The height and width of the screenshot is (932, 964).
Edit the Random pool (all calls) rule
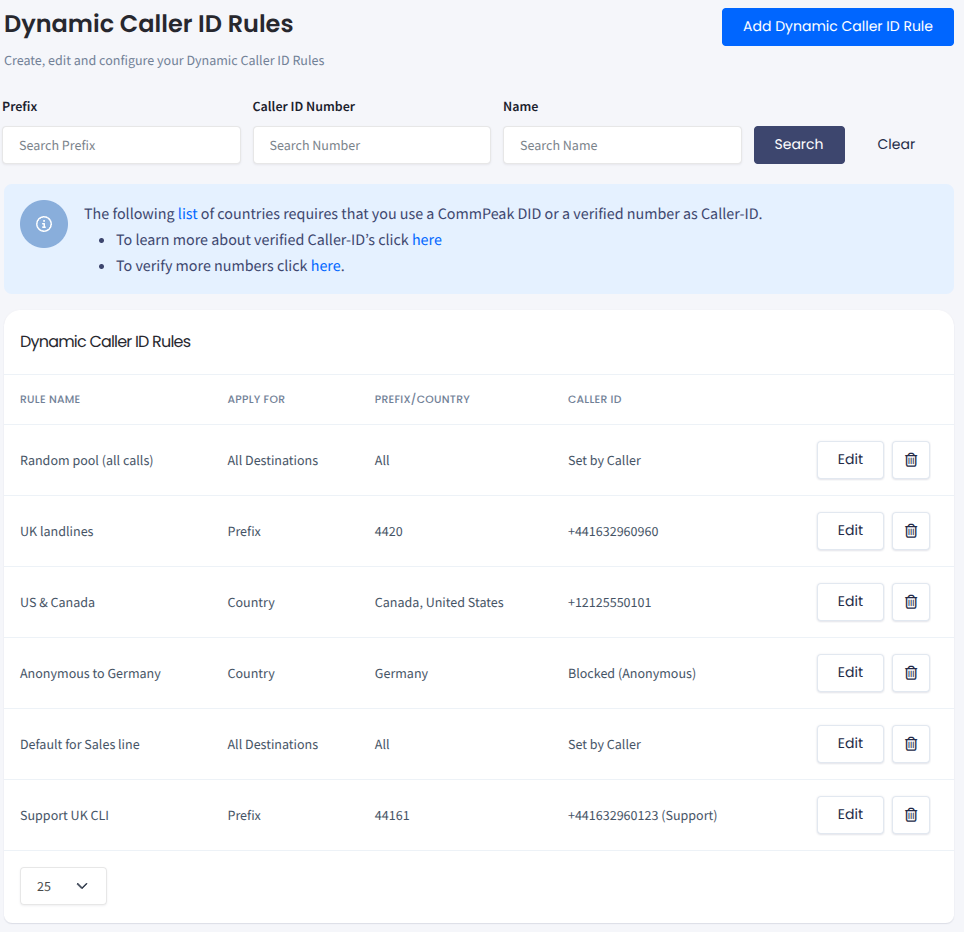point(850,460)
